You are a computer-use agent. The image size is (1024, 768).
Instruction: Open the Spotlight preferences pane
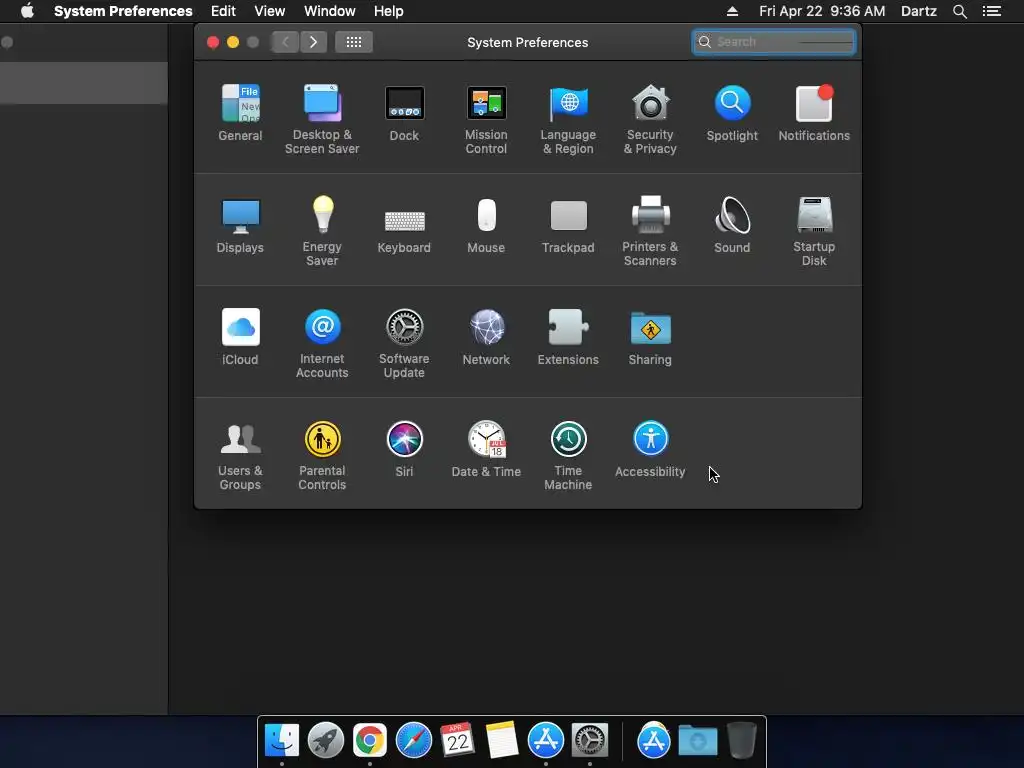click(732, 112)
